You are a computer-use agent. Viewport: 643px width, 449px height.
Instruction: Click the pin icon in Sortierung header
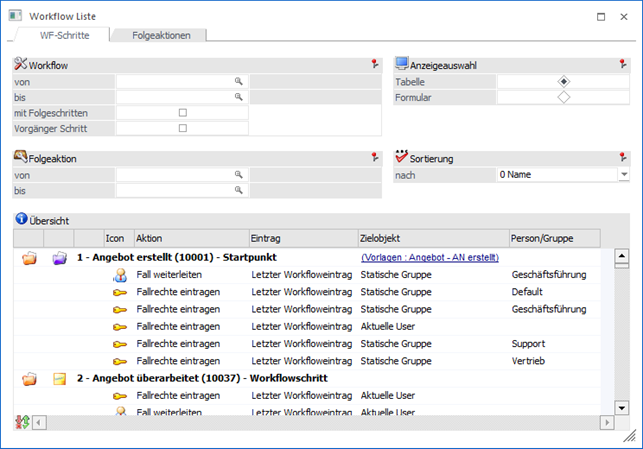tap(623, 157)
